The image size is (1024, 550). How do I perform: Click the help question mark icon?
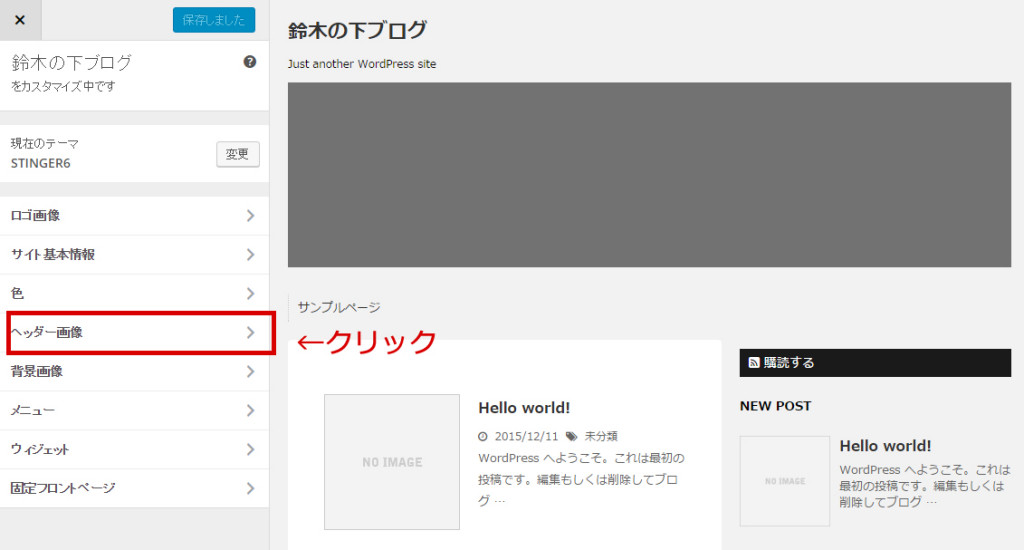tap(250, 62)
